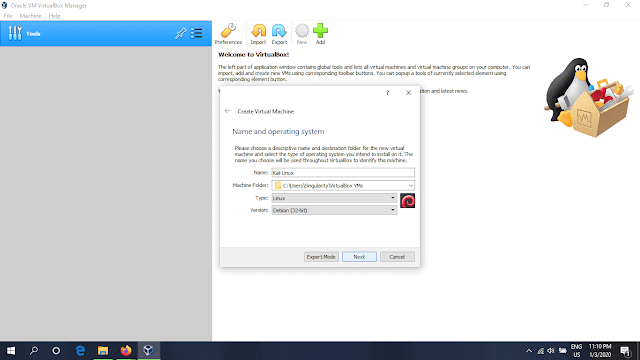This screenshot has width=640, height=360.
Task: Click the Cancel button
Action: (x=397, y=257)
